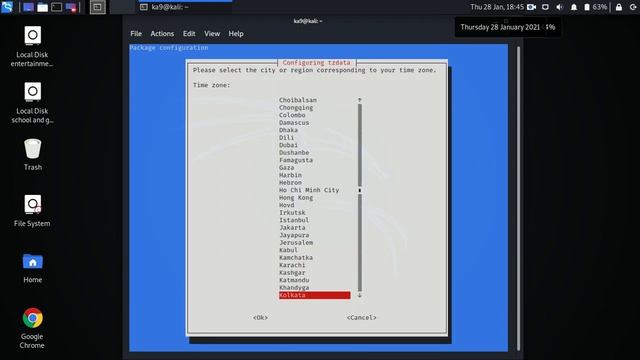Select Dili time zone
This screenshot has width=640, height=360.
287,138
